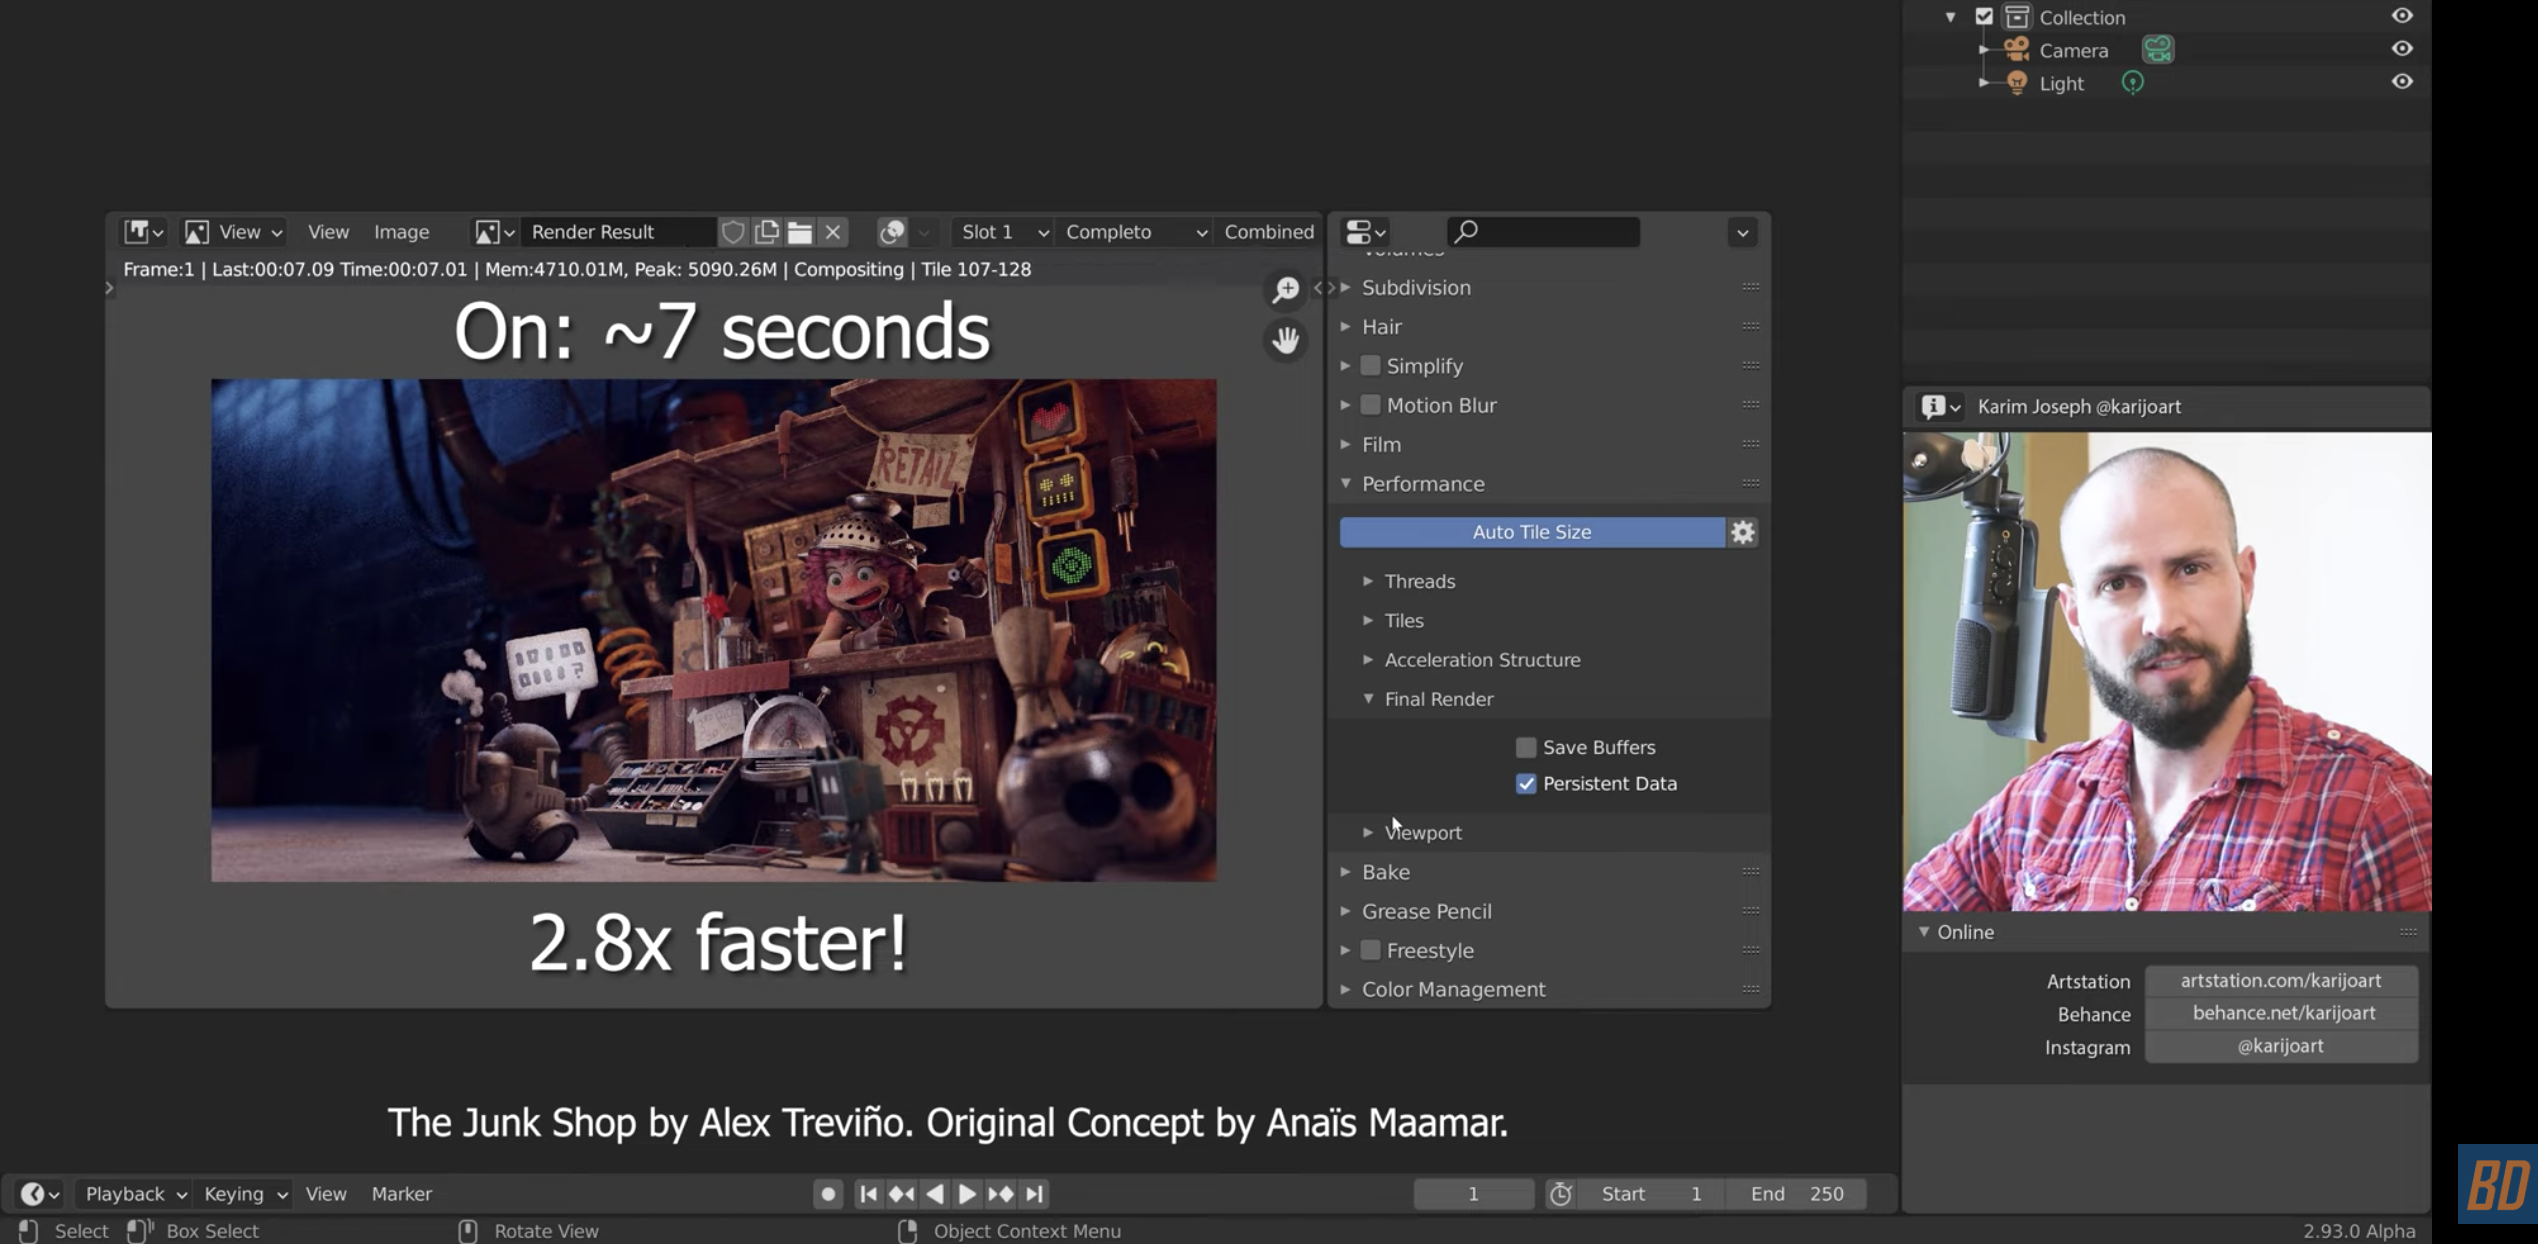Click the browse image datablock icon

coord(494,232)
